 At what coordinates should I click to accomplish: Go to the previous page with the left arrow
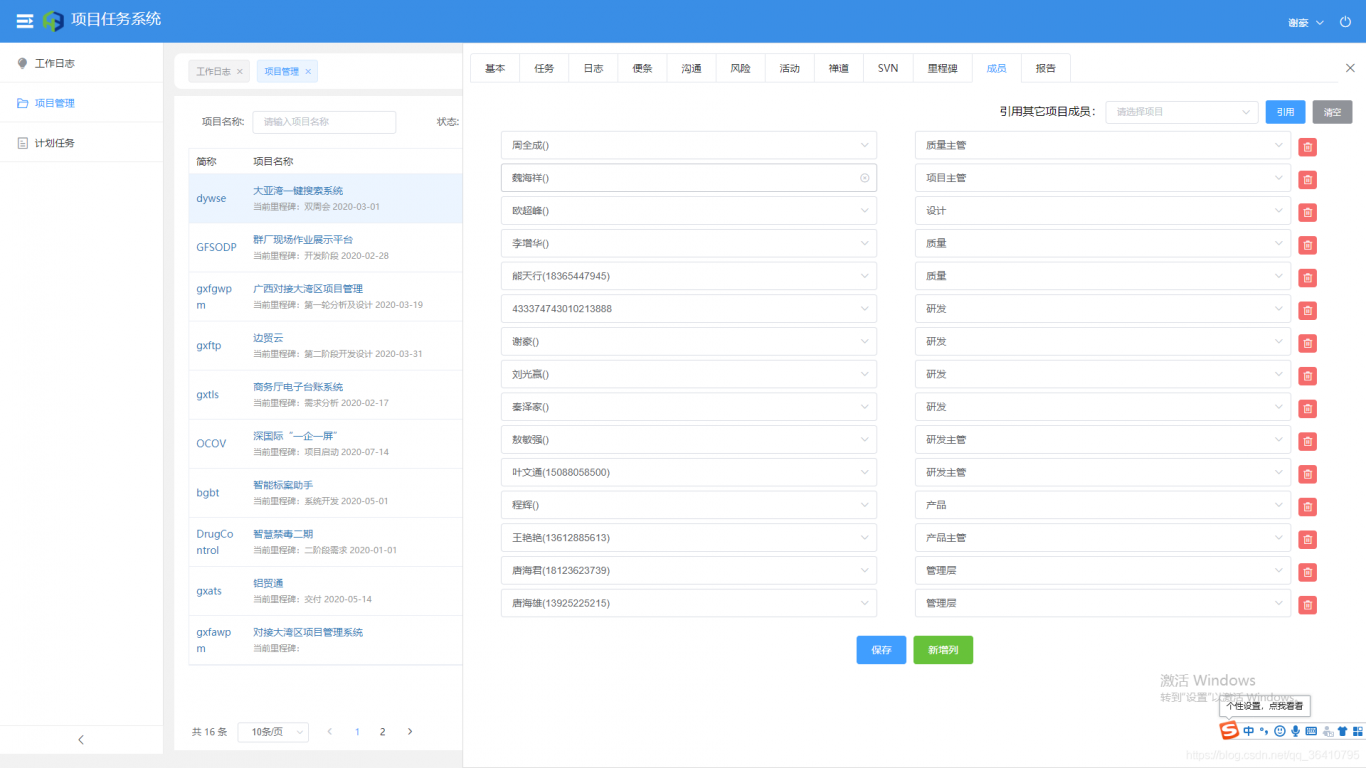(x=330, y=732)
